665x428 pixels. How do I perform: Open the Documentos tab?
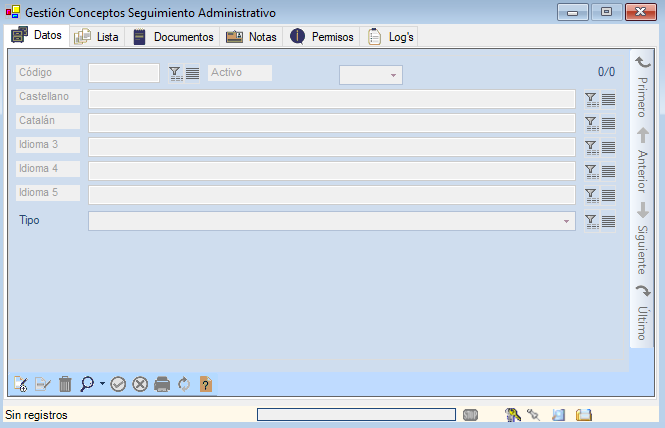coord(174,37)
